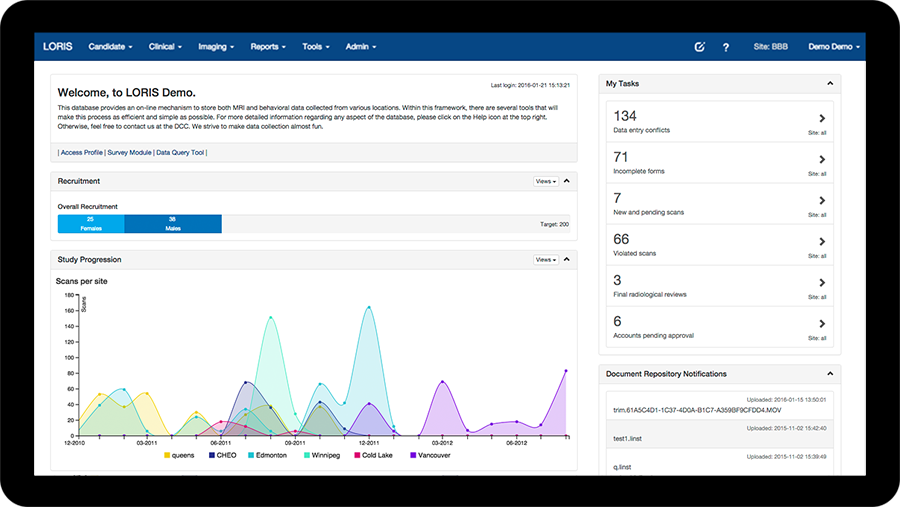Open the test1.linst document

[627, 439]
